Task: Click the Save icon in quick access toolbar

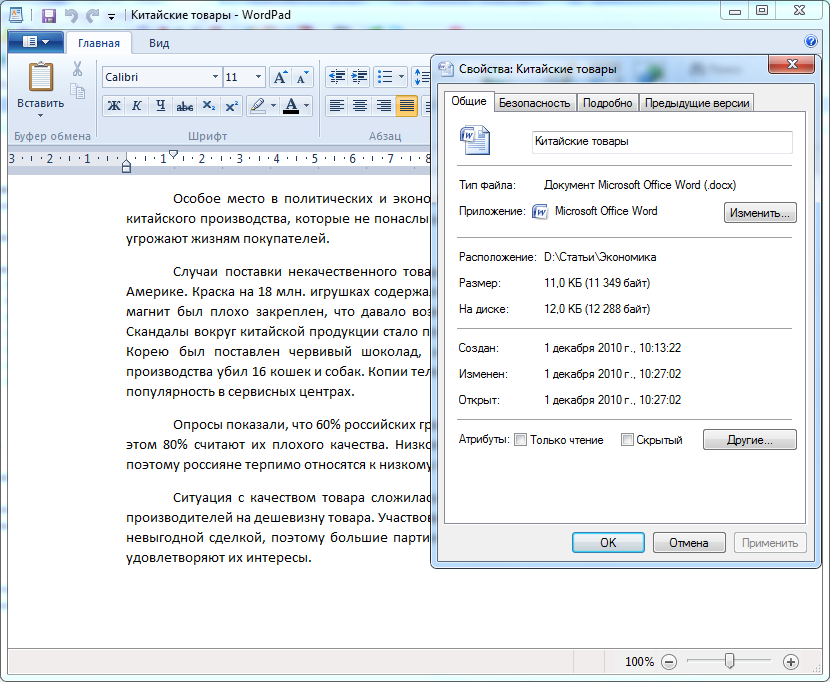Action: pyautogui.click(x=48, y=16)
